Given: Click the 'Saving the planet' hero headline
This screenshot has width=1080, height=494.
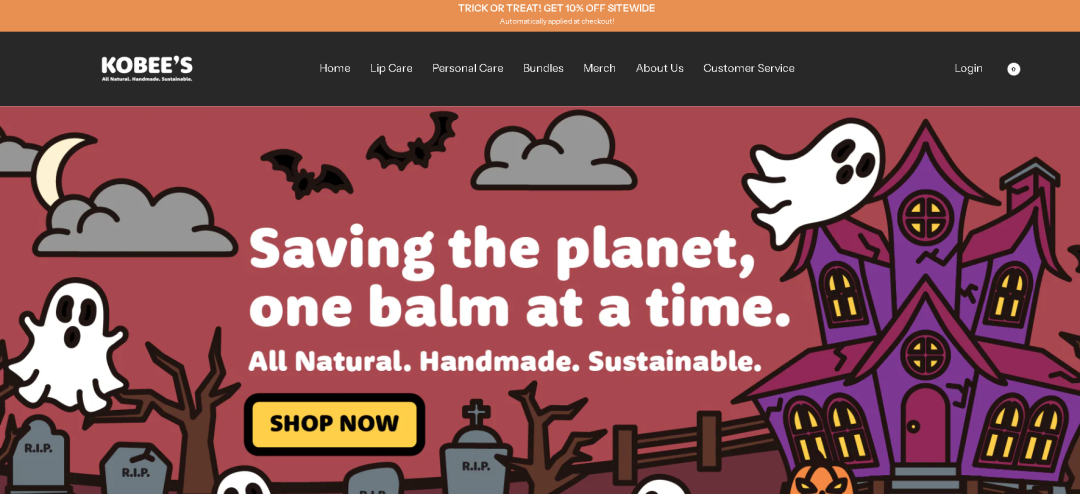Looking at the screenshot, I should click(x=518, y=278).
